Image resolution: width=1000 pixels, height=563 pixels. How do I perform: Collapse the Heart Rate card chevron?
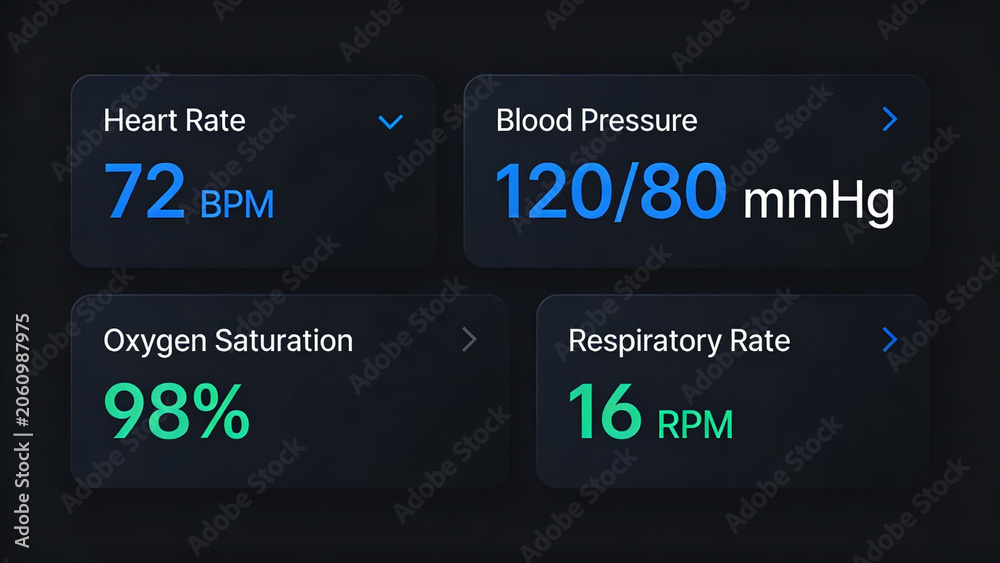click(x=390, y=121)
